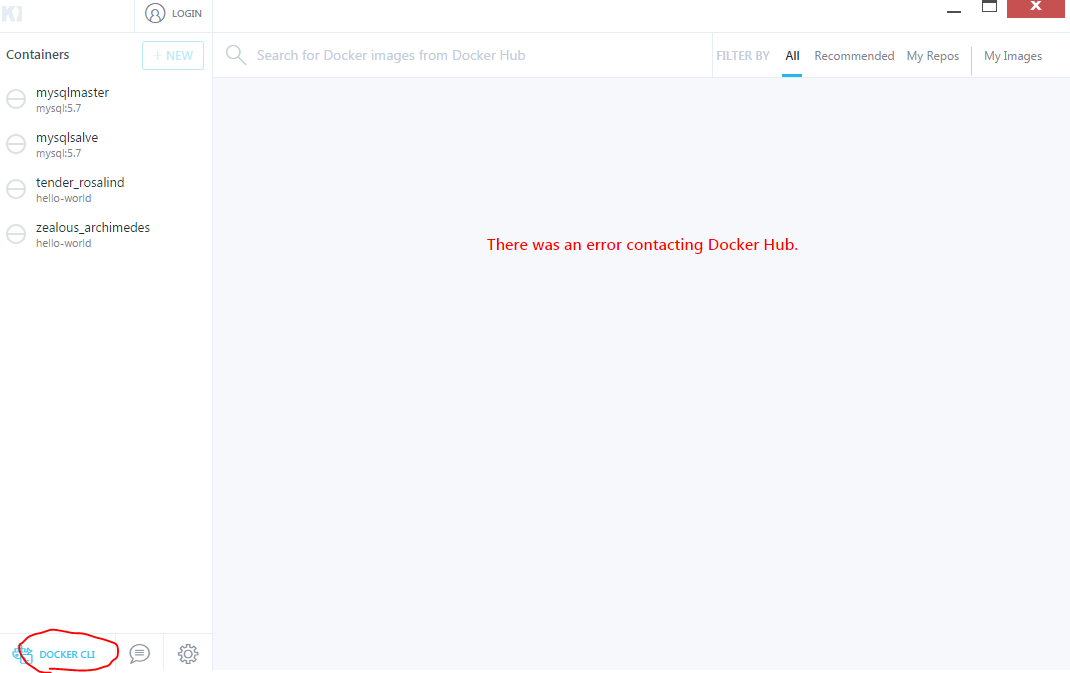
Task: Click the tender_rosalind stopped status icon
Action: tap(16, 189)
